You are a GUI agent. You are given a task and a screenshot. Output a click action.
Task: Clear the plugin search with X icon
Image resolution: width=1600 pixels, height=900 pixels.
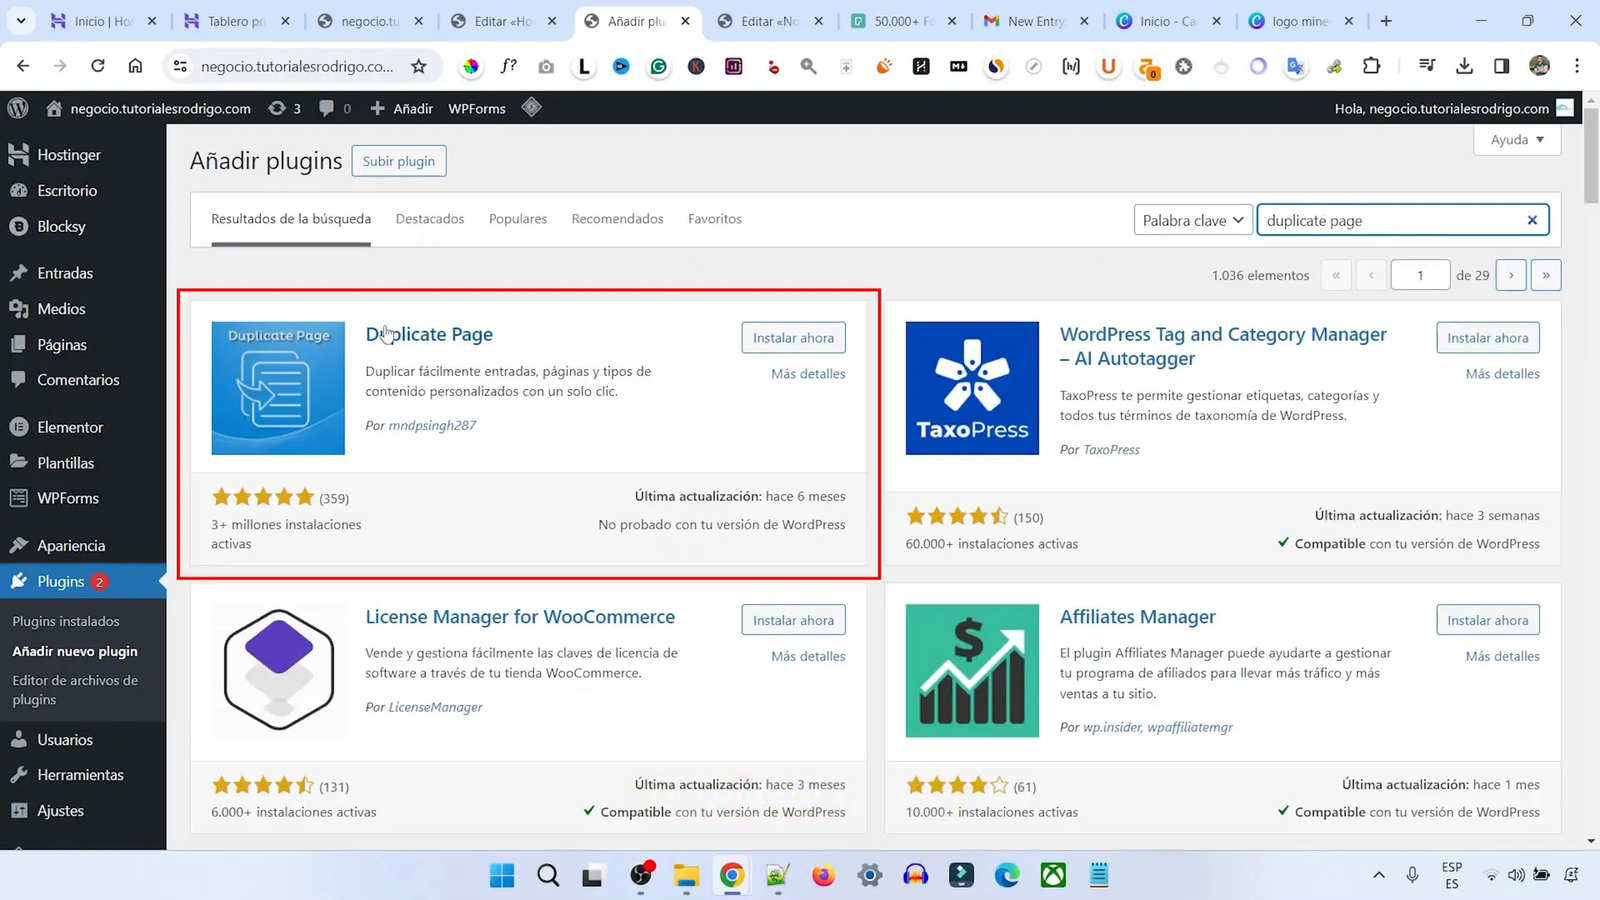click(x=1531, y=220)
